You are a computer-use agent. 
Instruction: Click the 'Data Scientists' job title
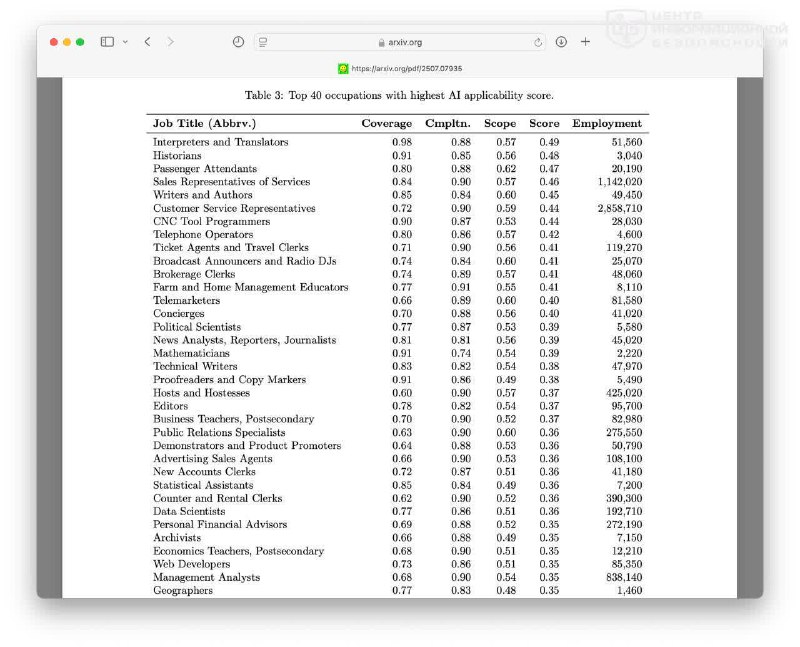point(189,511)
